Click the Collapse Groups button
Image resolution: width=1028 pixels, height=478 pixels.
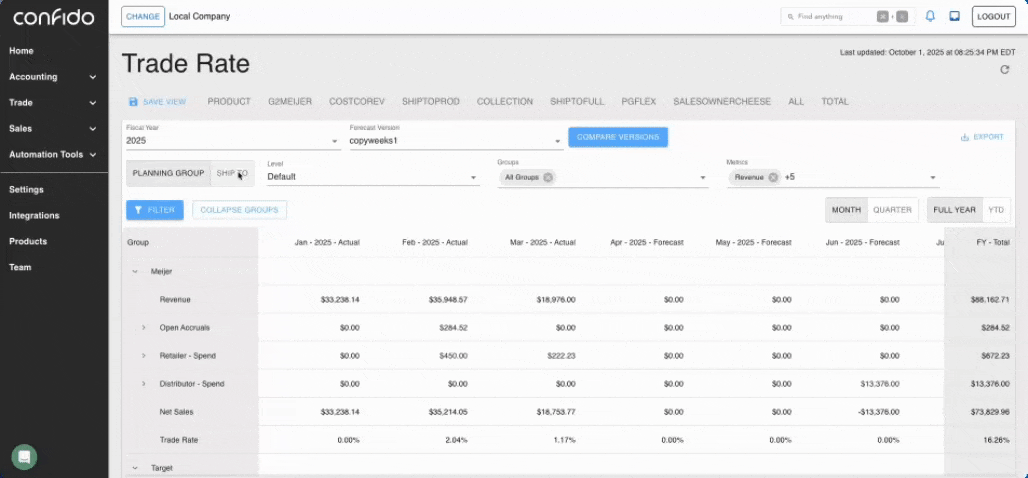(x=240, y=210)
